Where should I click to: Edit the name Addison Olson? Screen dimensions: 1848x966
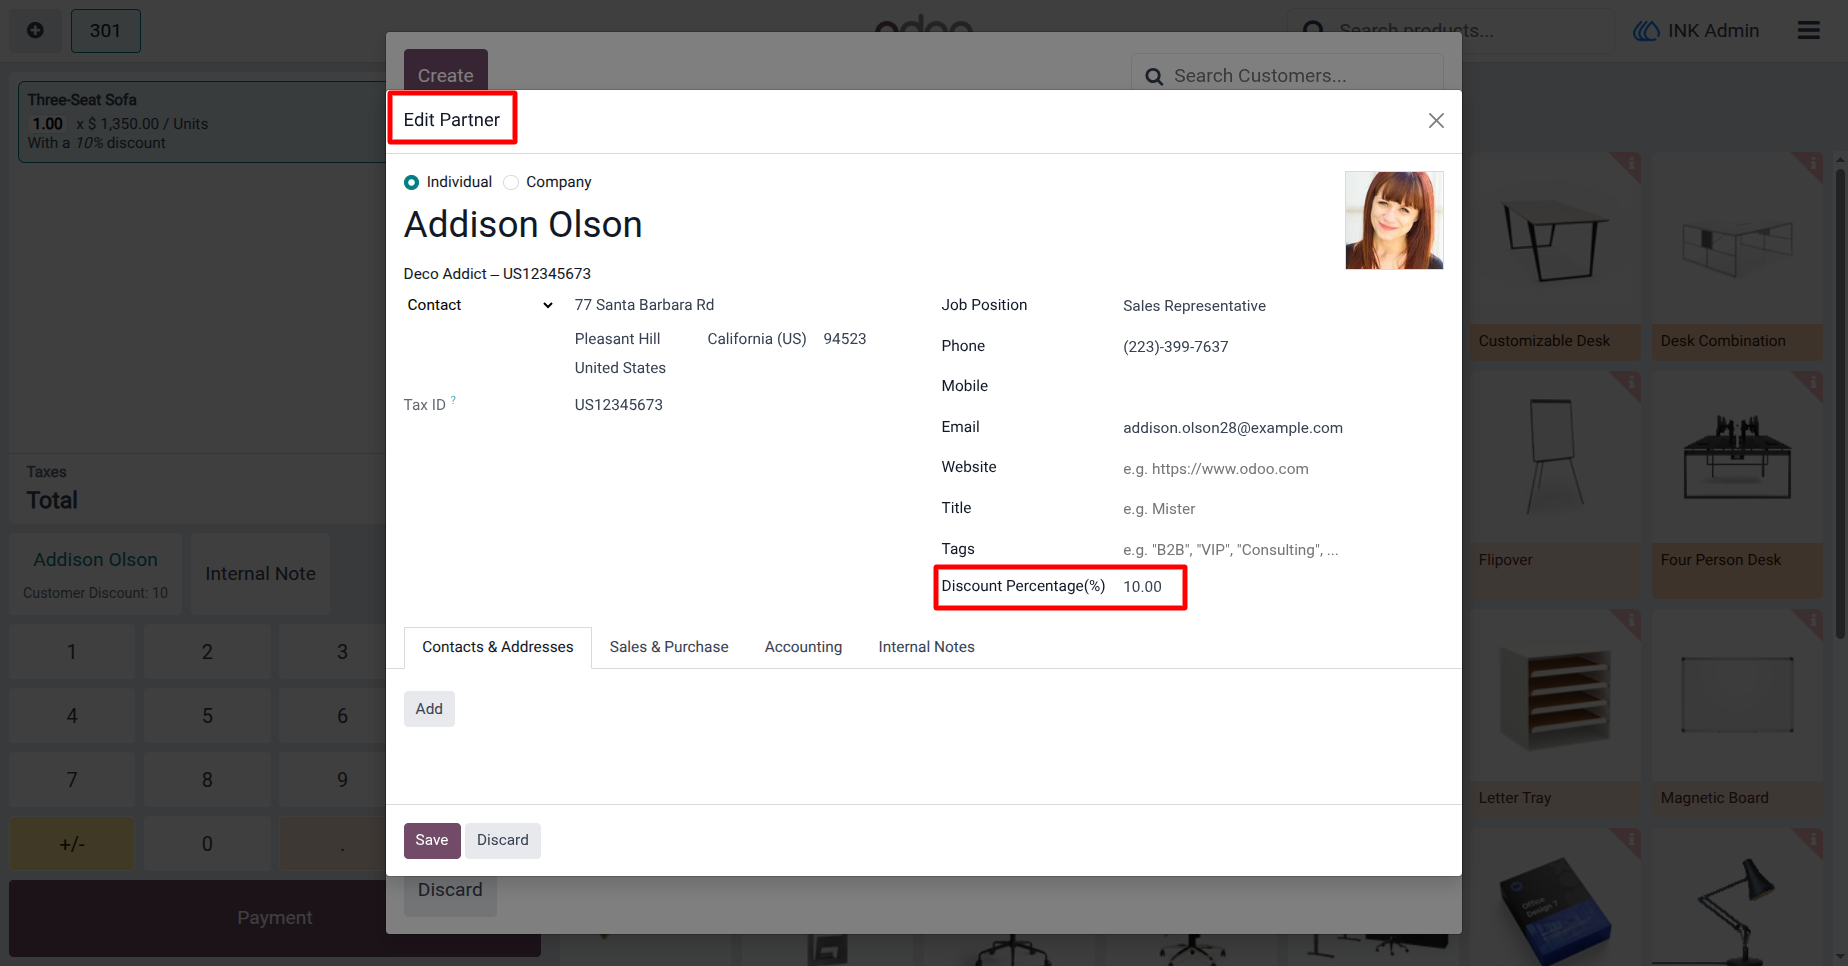click(523, 225)
